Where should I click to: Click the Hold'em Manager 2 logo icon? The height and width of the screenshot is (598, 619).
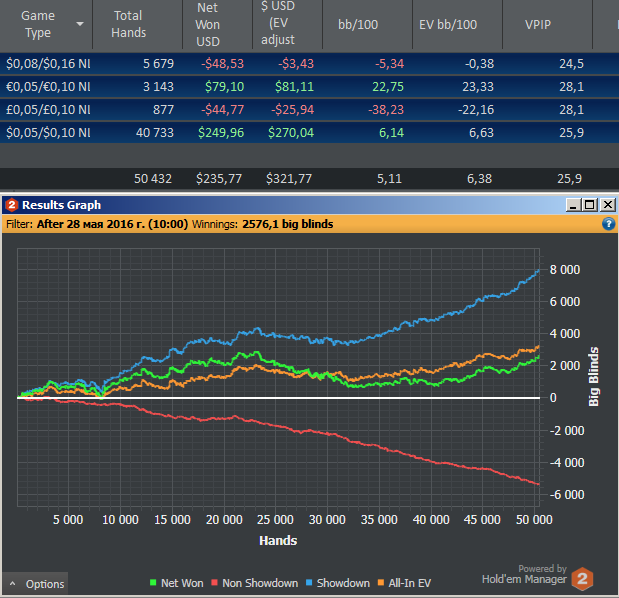coord(583,579)
